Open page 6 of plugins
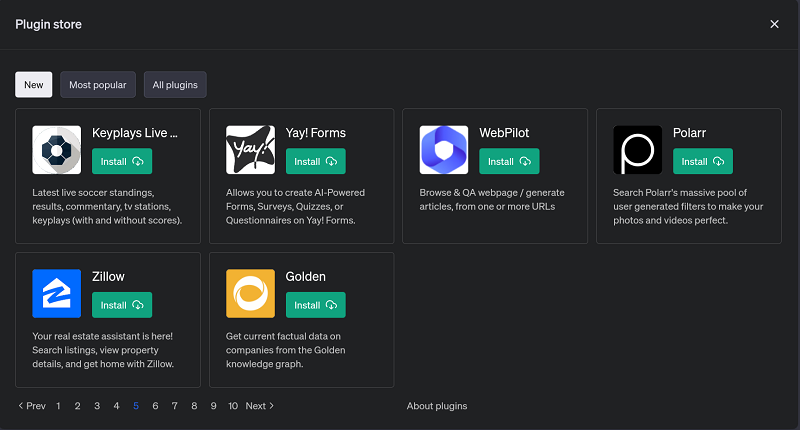The width and height of the screenshot is (800, 430). [155, 406]
